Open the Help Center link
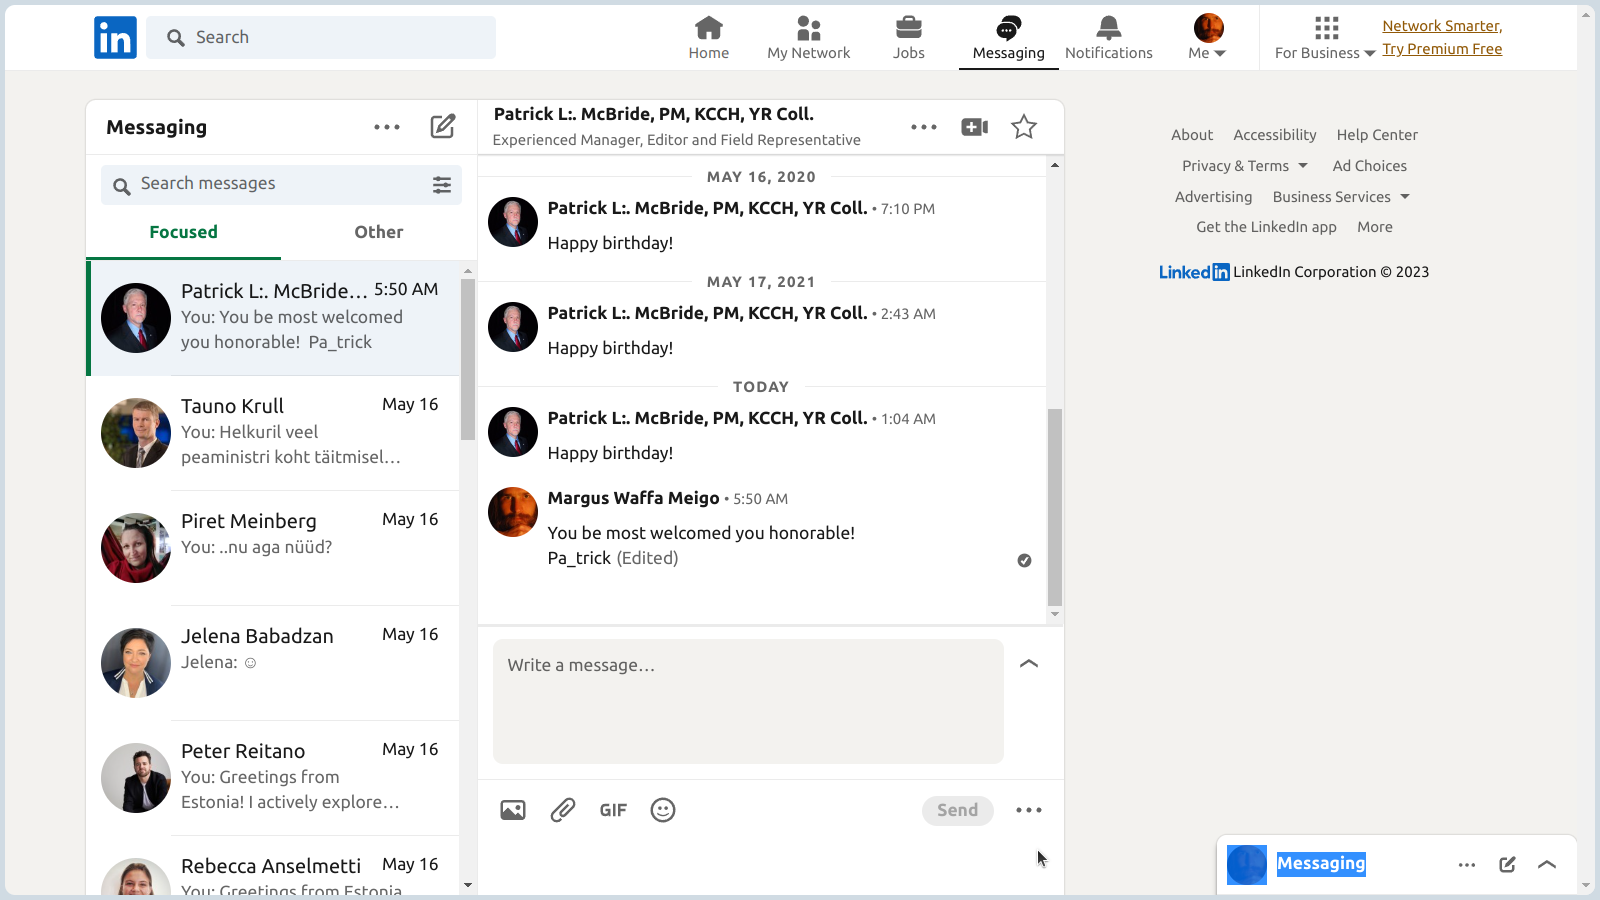This screenshot has width=1600, height=900. point(1377,135)
